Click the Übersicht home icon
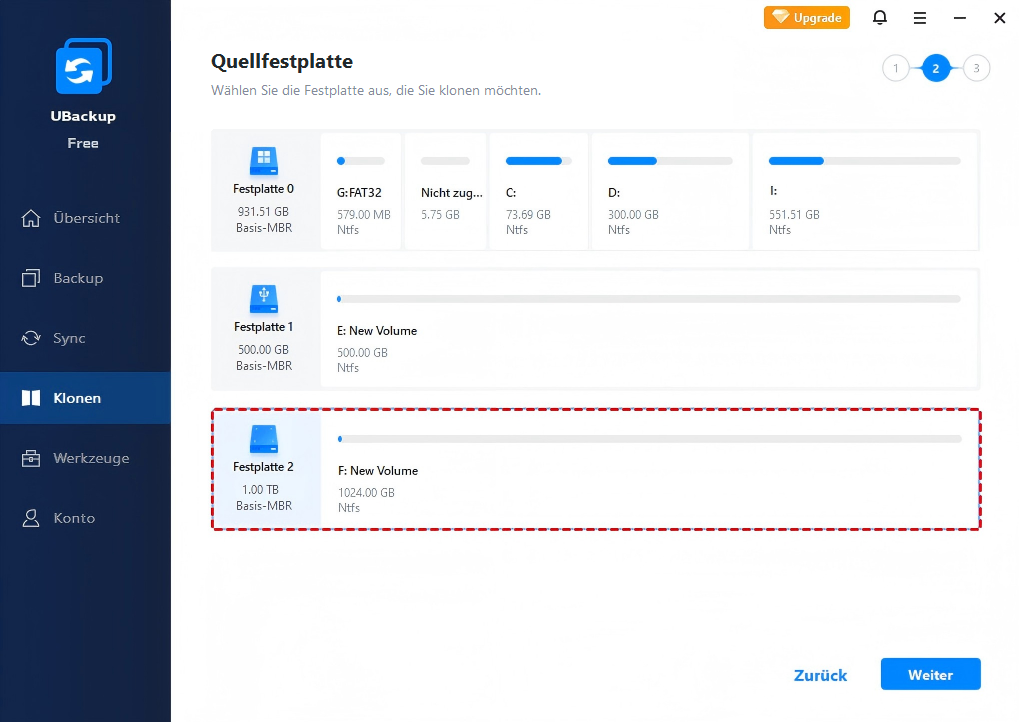The width and height of the screenshot is (1019, 722). [31, 218]
